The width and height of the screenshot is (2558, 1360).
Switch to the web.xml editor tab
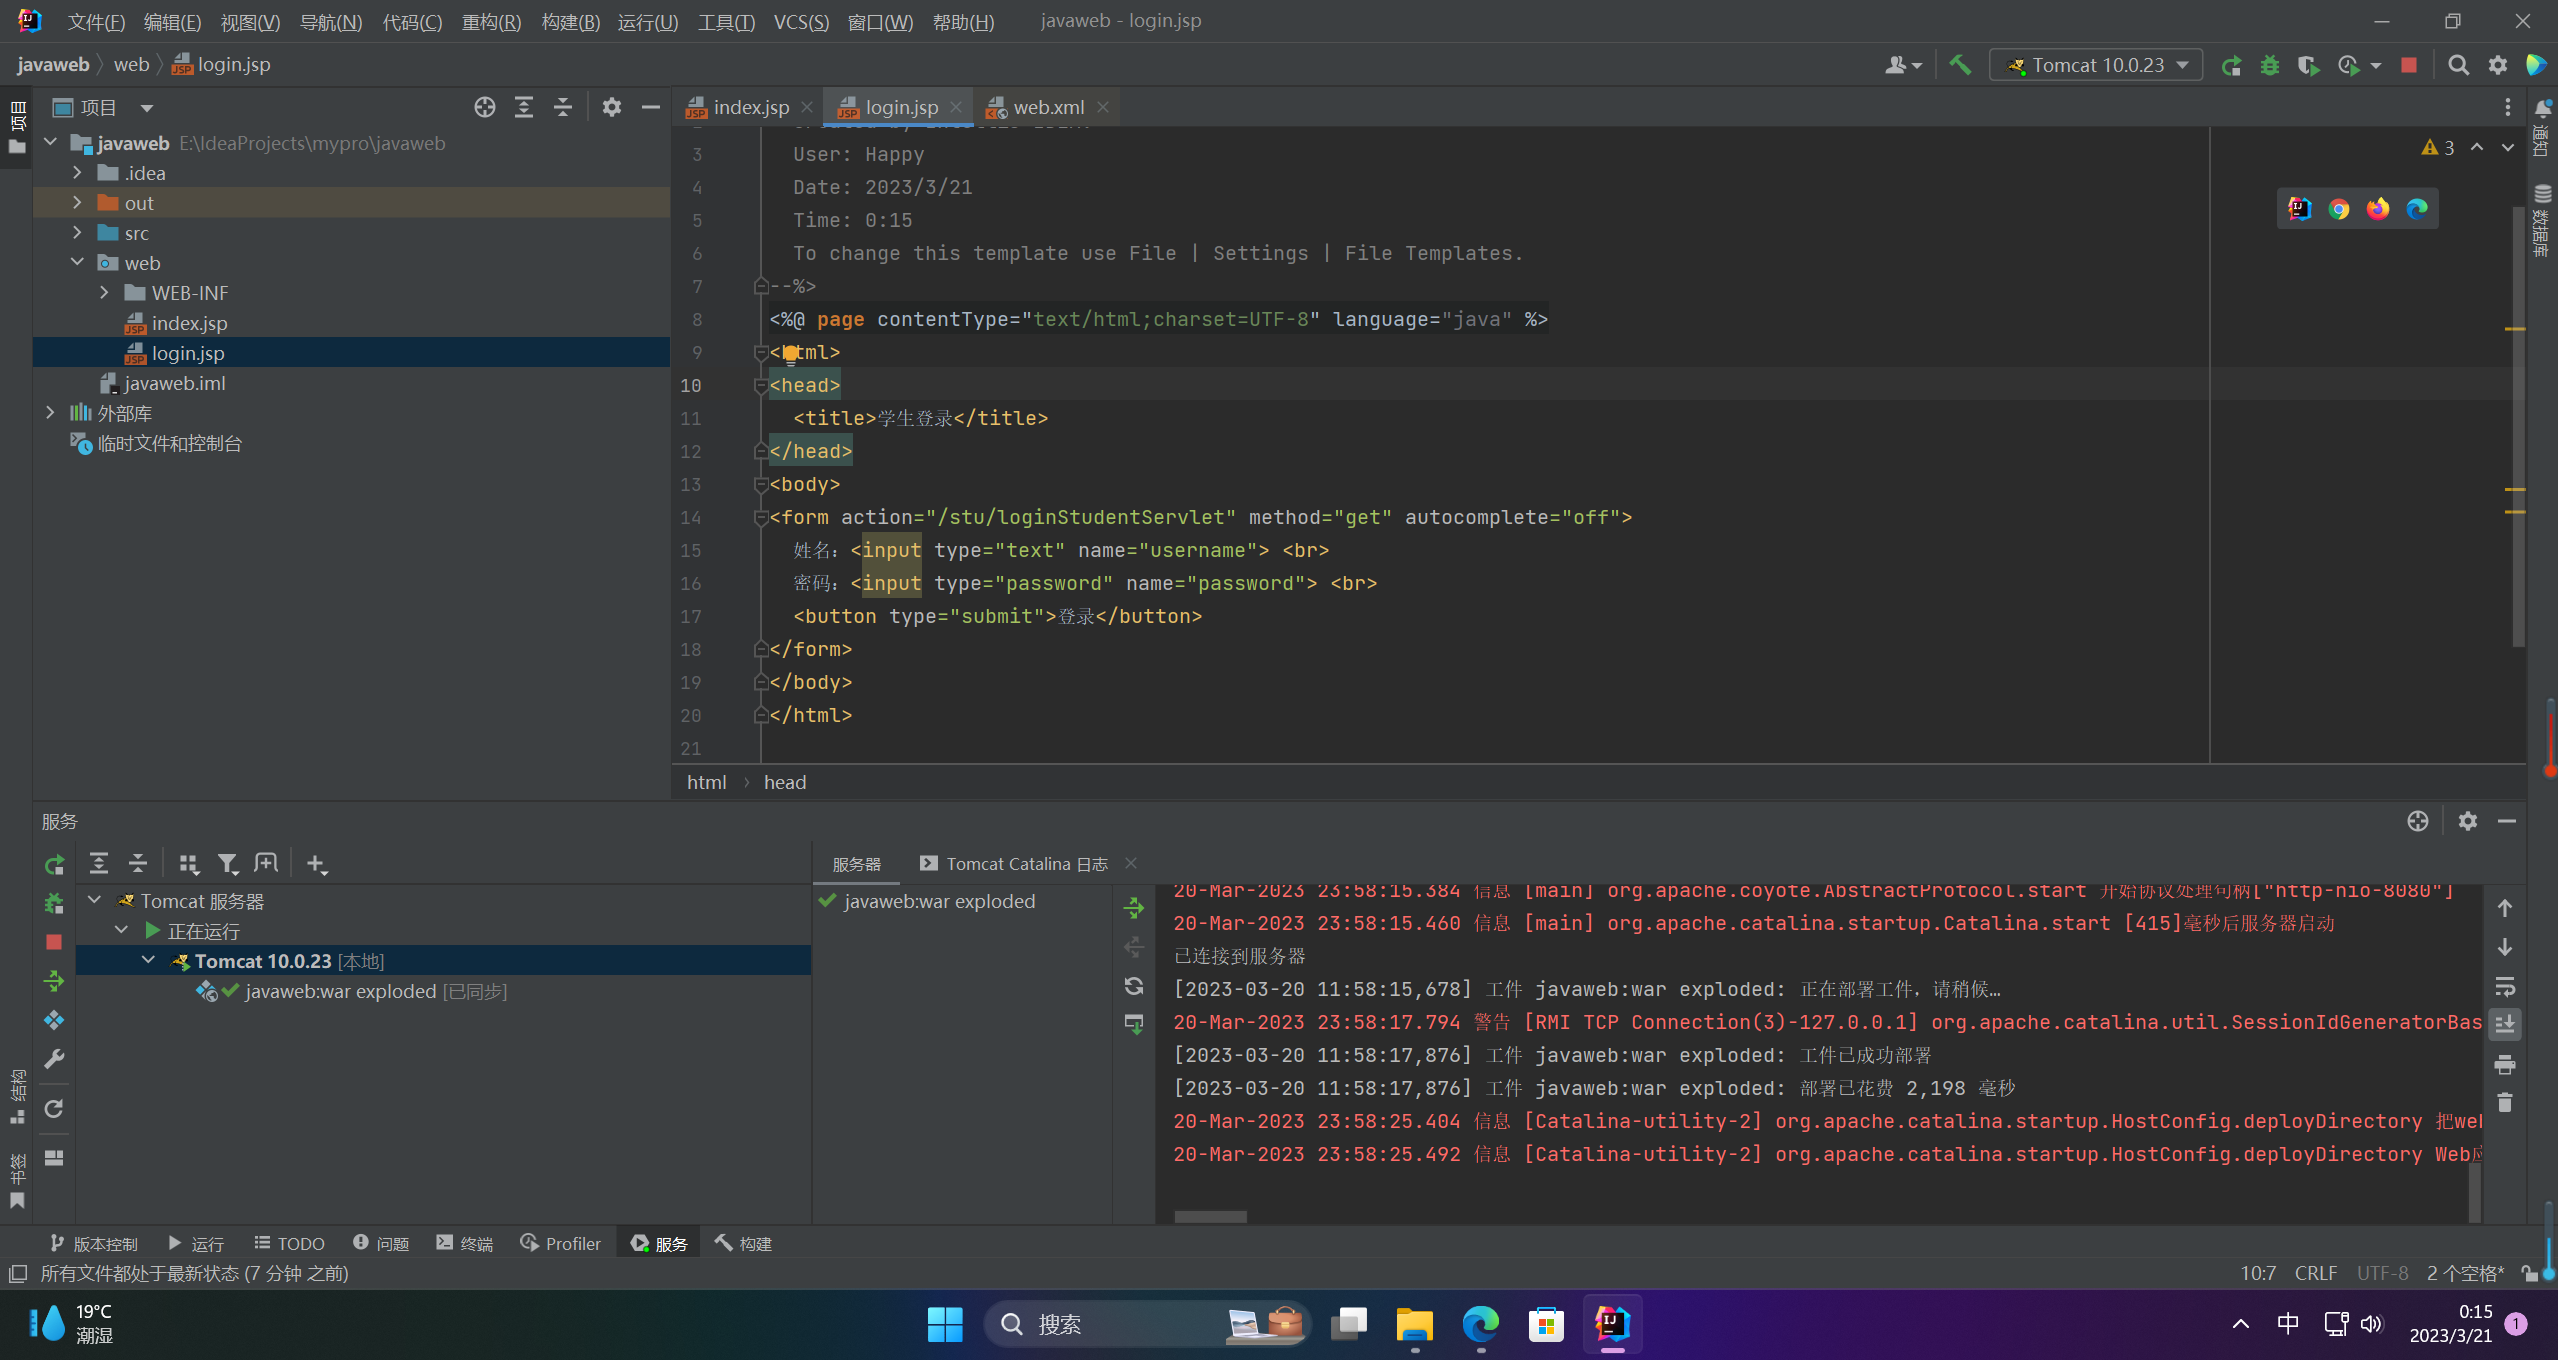1047,107
